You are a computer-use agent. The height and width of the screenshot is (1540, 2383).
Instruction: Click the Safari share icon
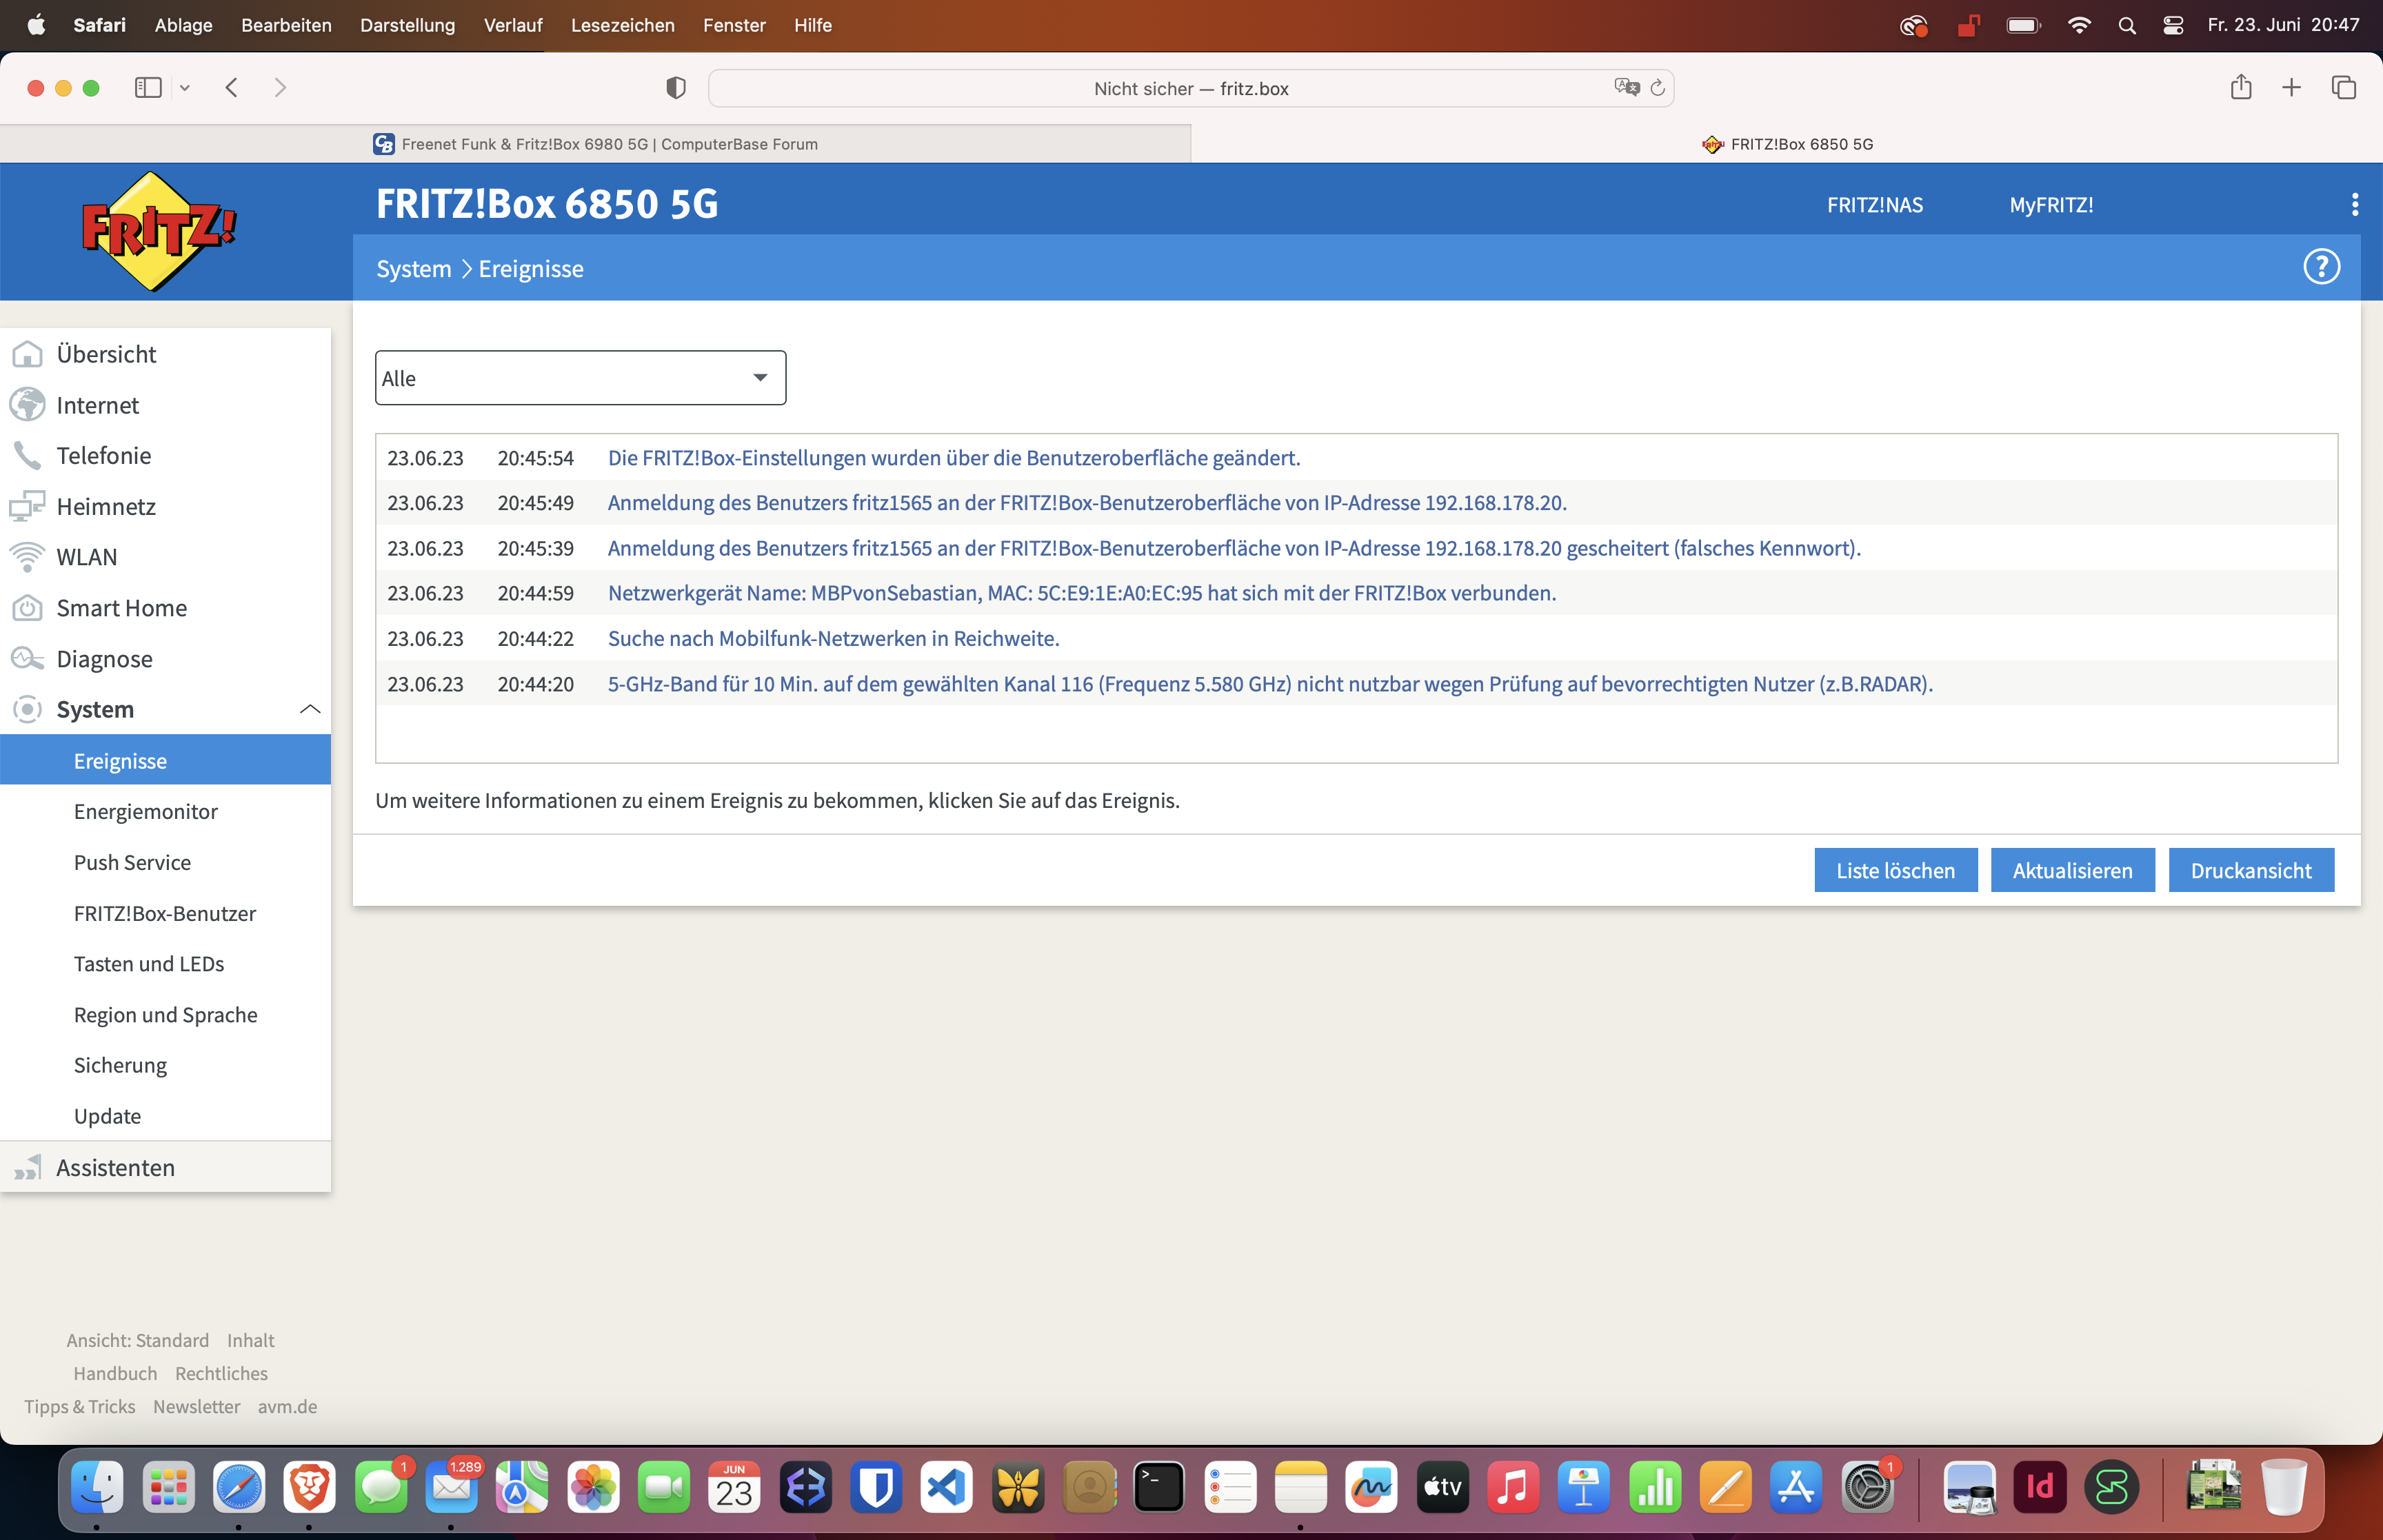coord(2240,88)
